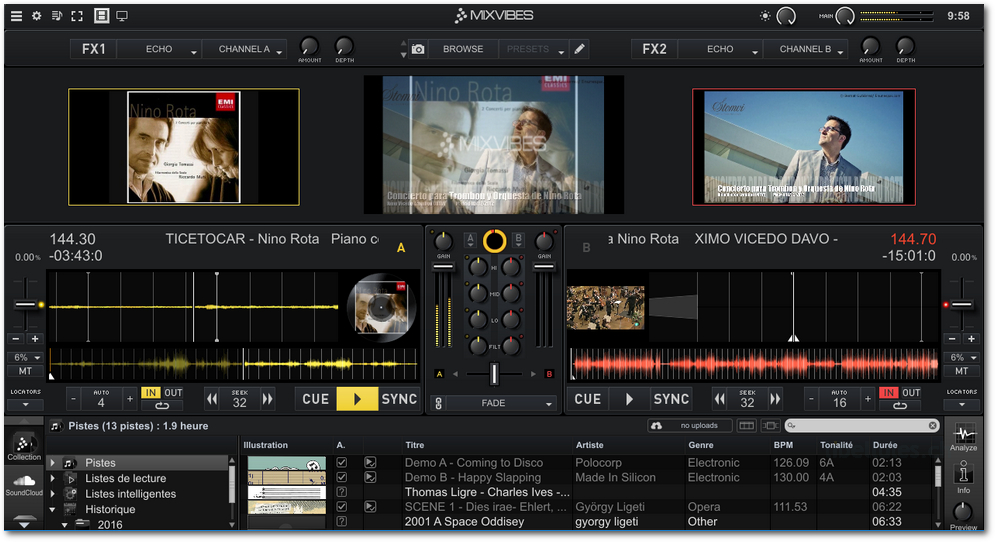Click the SoundCloud uploads cloud icon
Image resolution: width=995 pixels, height=542 pixels.
point(657,425)
